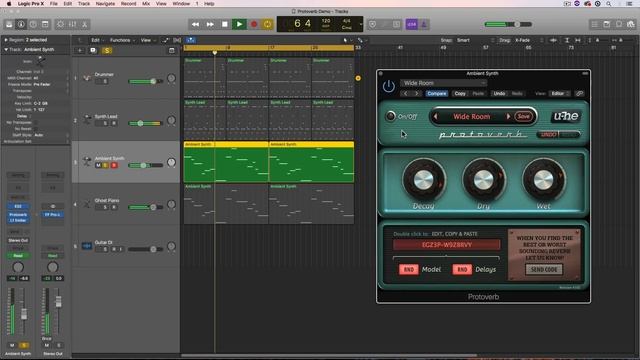Start playback with the green Play button

[x=239, y=24]
